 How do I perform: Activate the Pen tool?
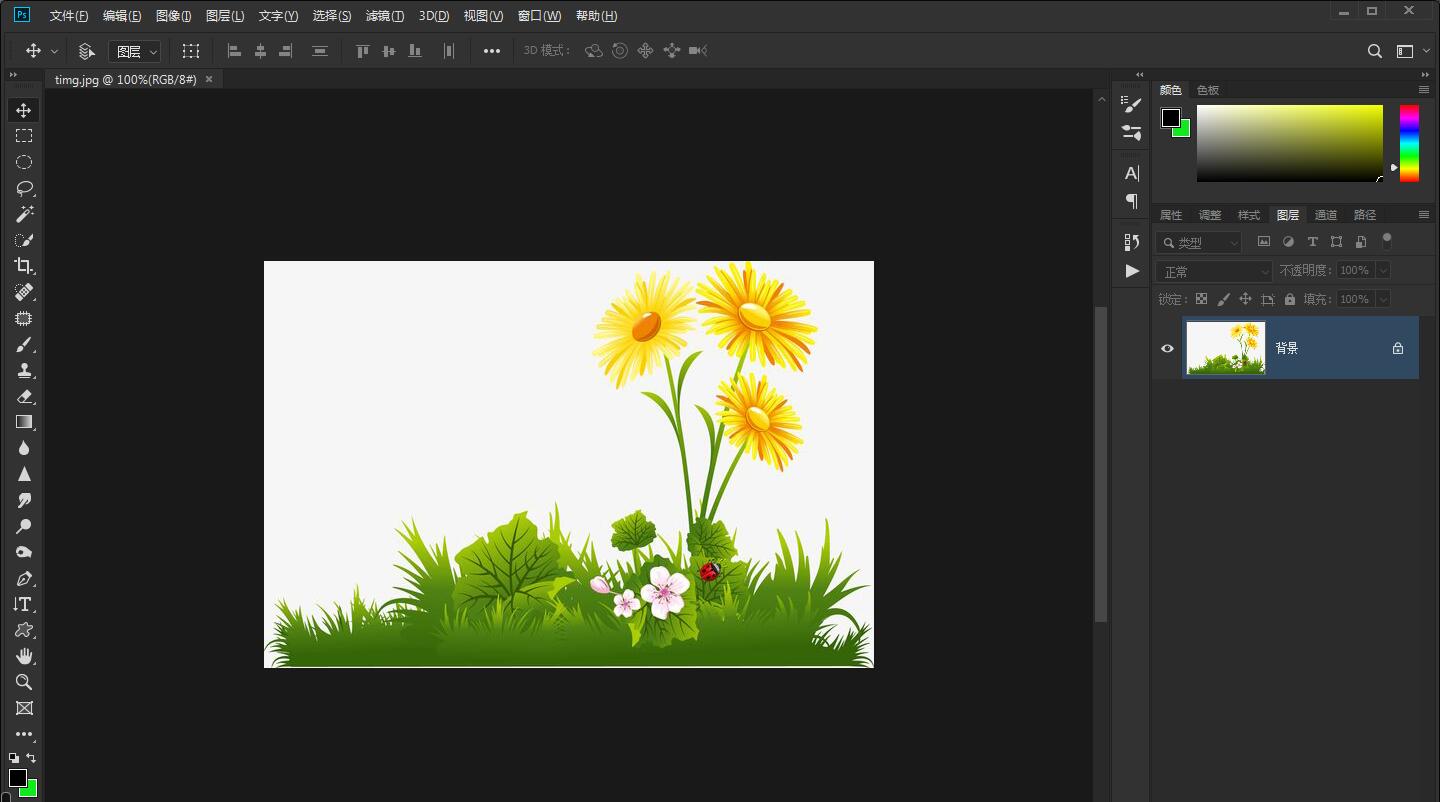pyautogui.click(x=24, y=579)
